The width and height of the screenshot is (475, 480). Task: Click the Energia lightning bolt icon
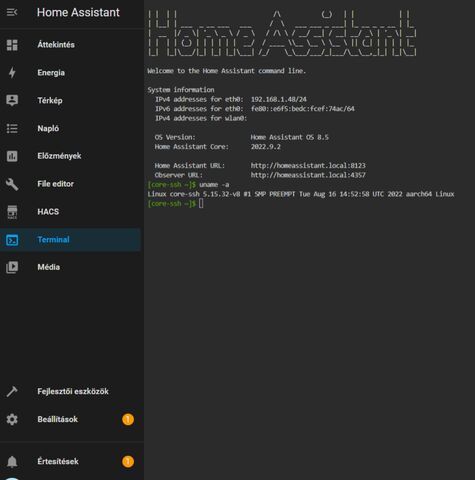(x=12, y=73)
